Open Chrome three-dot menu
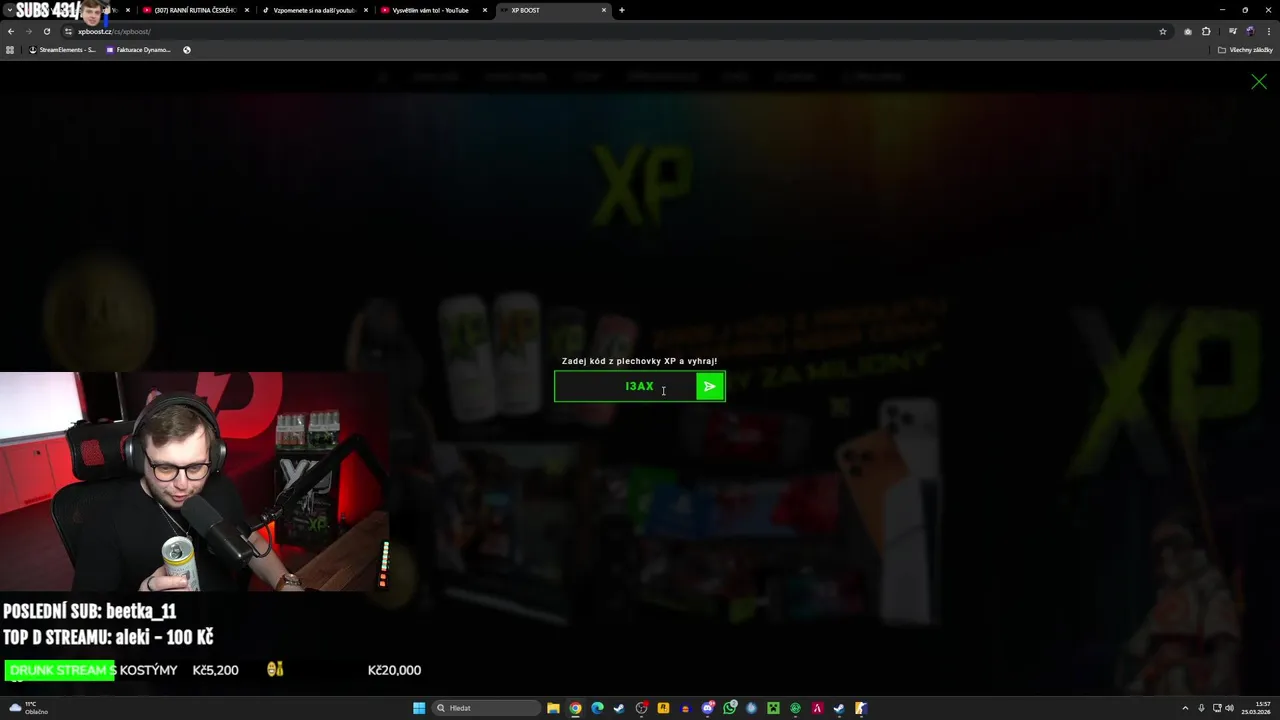The width and height of the screenshot is (1280, 720). (1267, 31)
